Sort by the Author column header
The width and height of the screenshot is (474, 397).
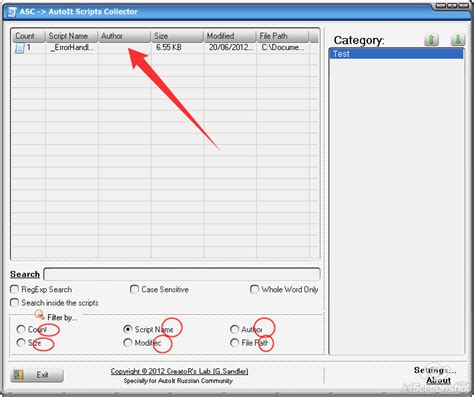(x=124, y=36)
